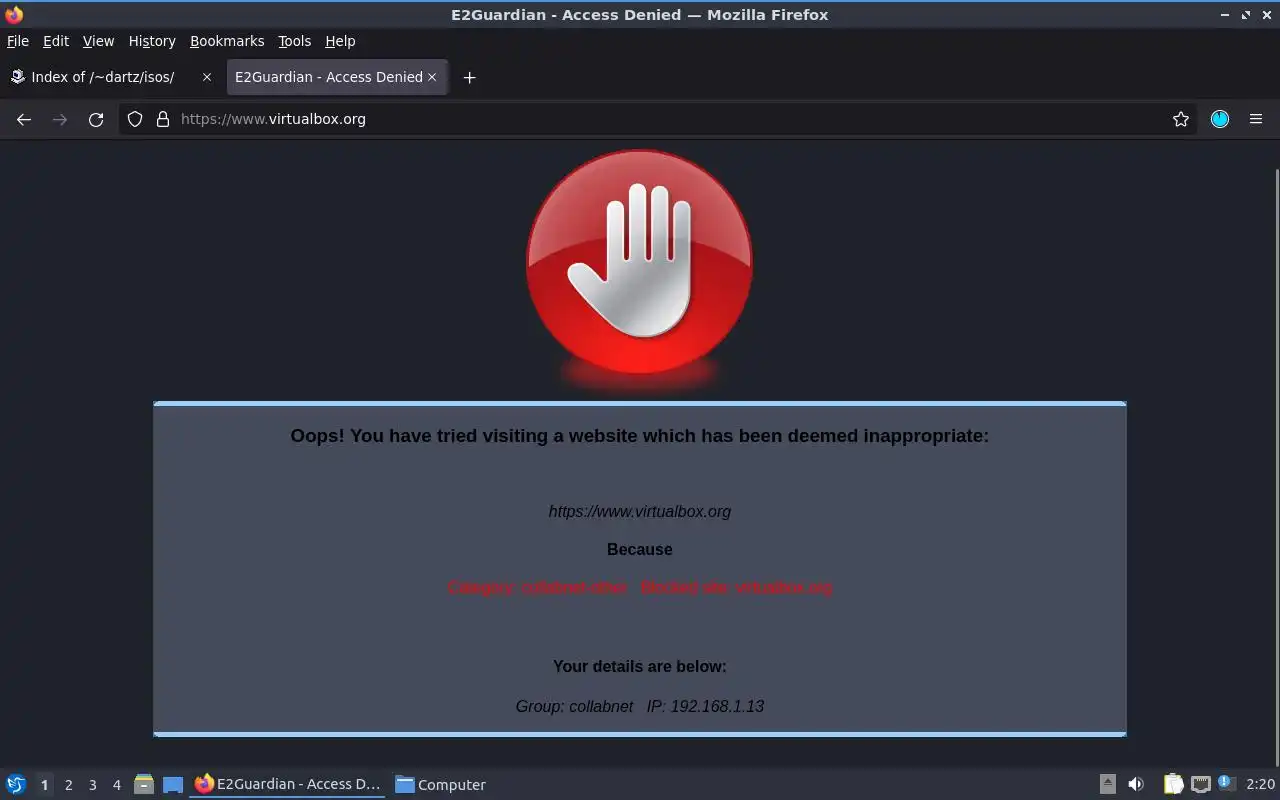Viewport: 1280px width, 800px height.
Task: Click the clock showing 2:20
Action: 1260,784
